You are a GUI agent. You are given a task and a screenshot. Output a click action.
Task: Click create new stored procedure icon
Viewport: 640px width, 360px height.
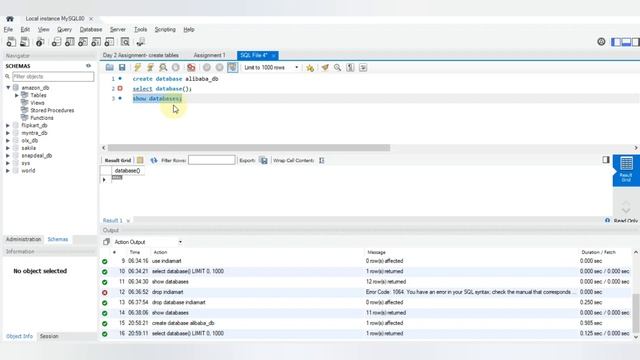point(96,42)
